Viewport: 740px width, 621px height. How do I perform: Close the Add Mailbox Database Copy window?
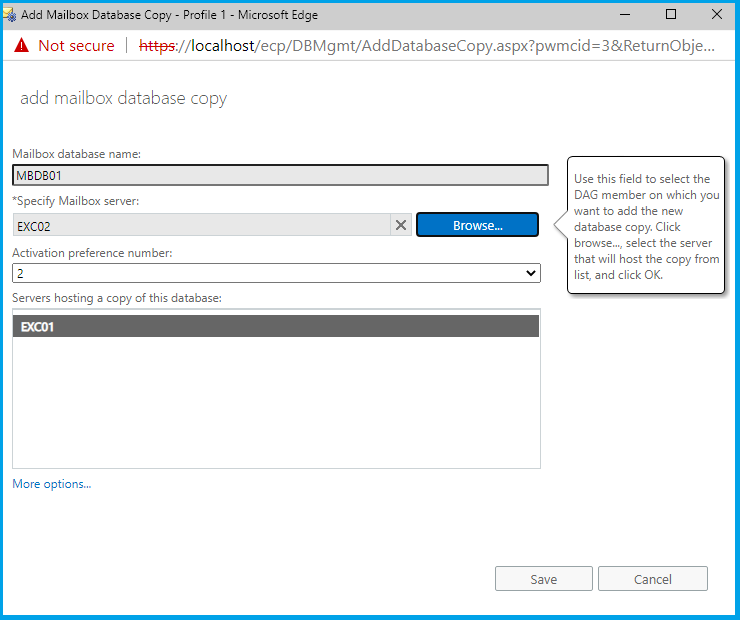(716, 15)
